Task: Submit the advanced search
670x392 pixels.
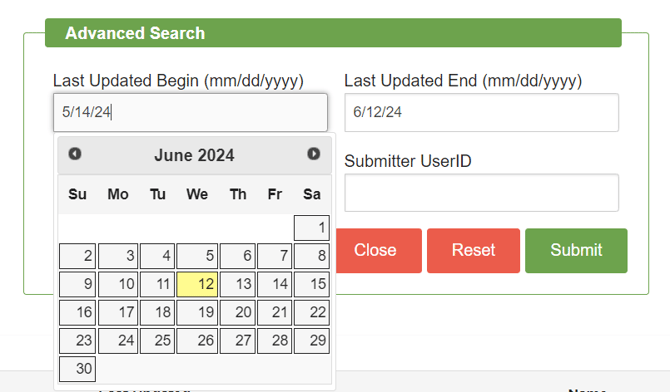Action: 576,251
